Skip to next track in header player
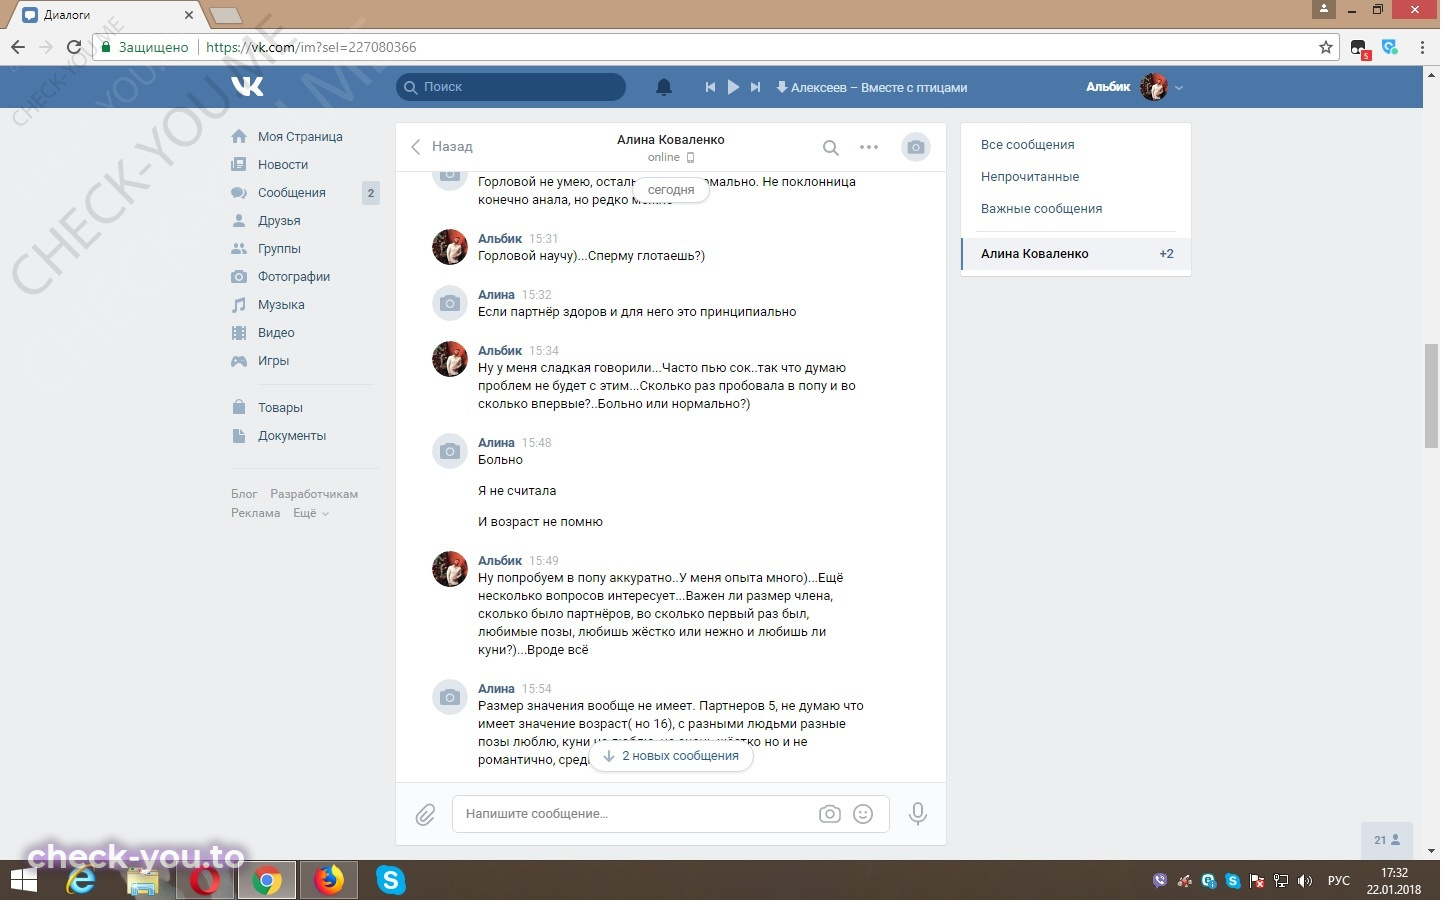This screenshot has width=1442, height=900. pyautogui.click(x=756, y=87)
